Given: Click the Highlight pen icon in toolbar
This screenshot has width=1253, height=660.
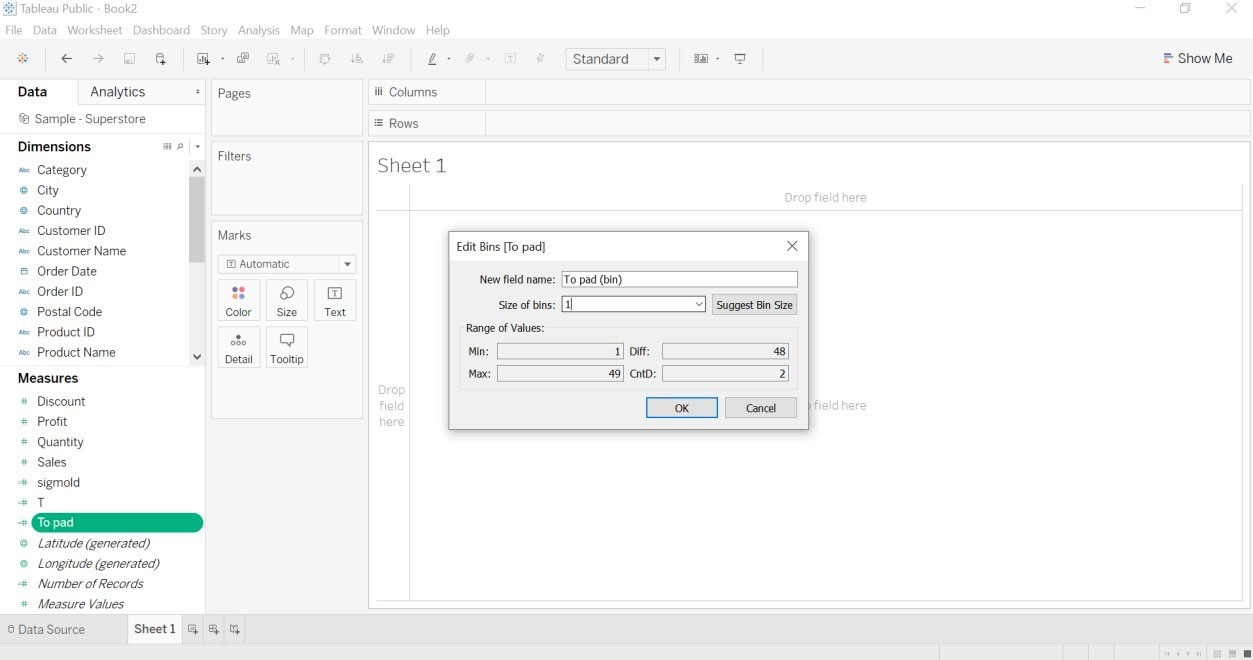Looking at the screenshot, I should pos(432,59).
